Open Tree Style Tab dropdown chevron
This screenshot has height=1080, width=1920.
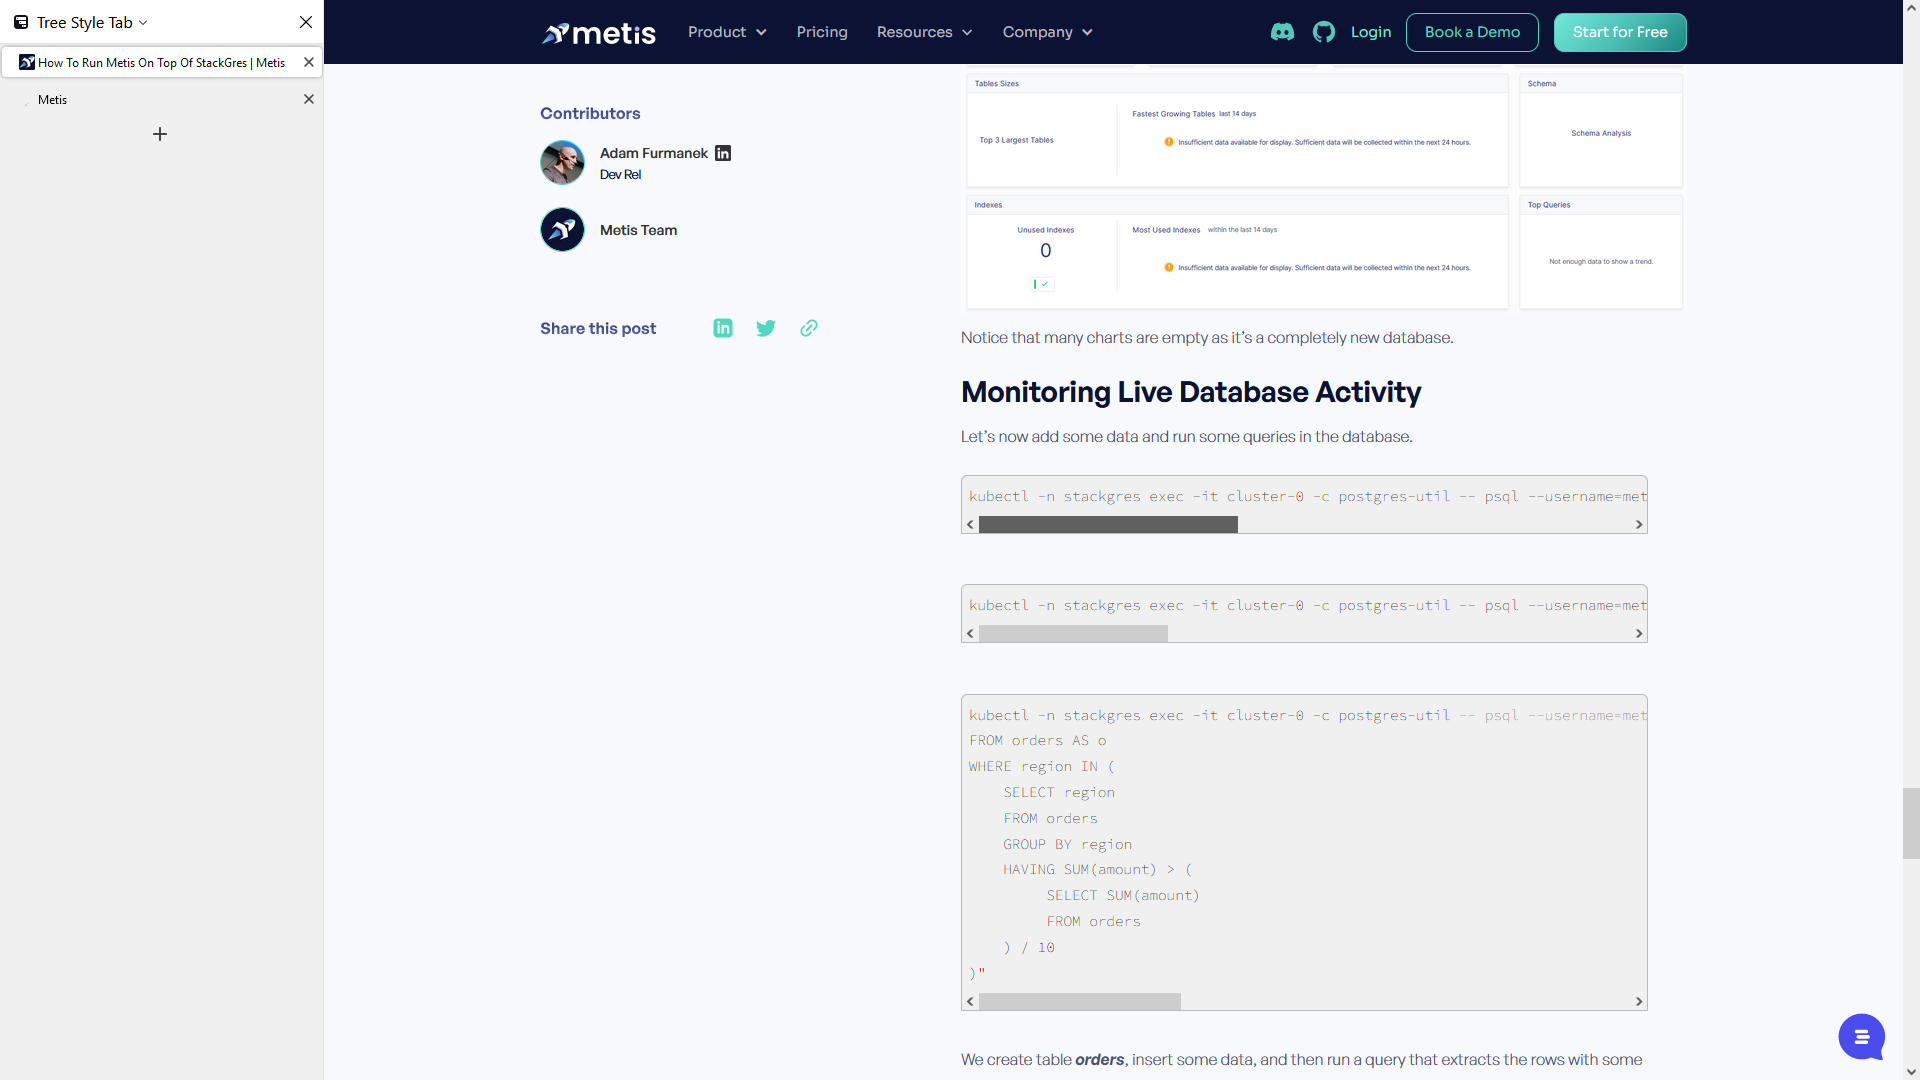pos(143,23)
